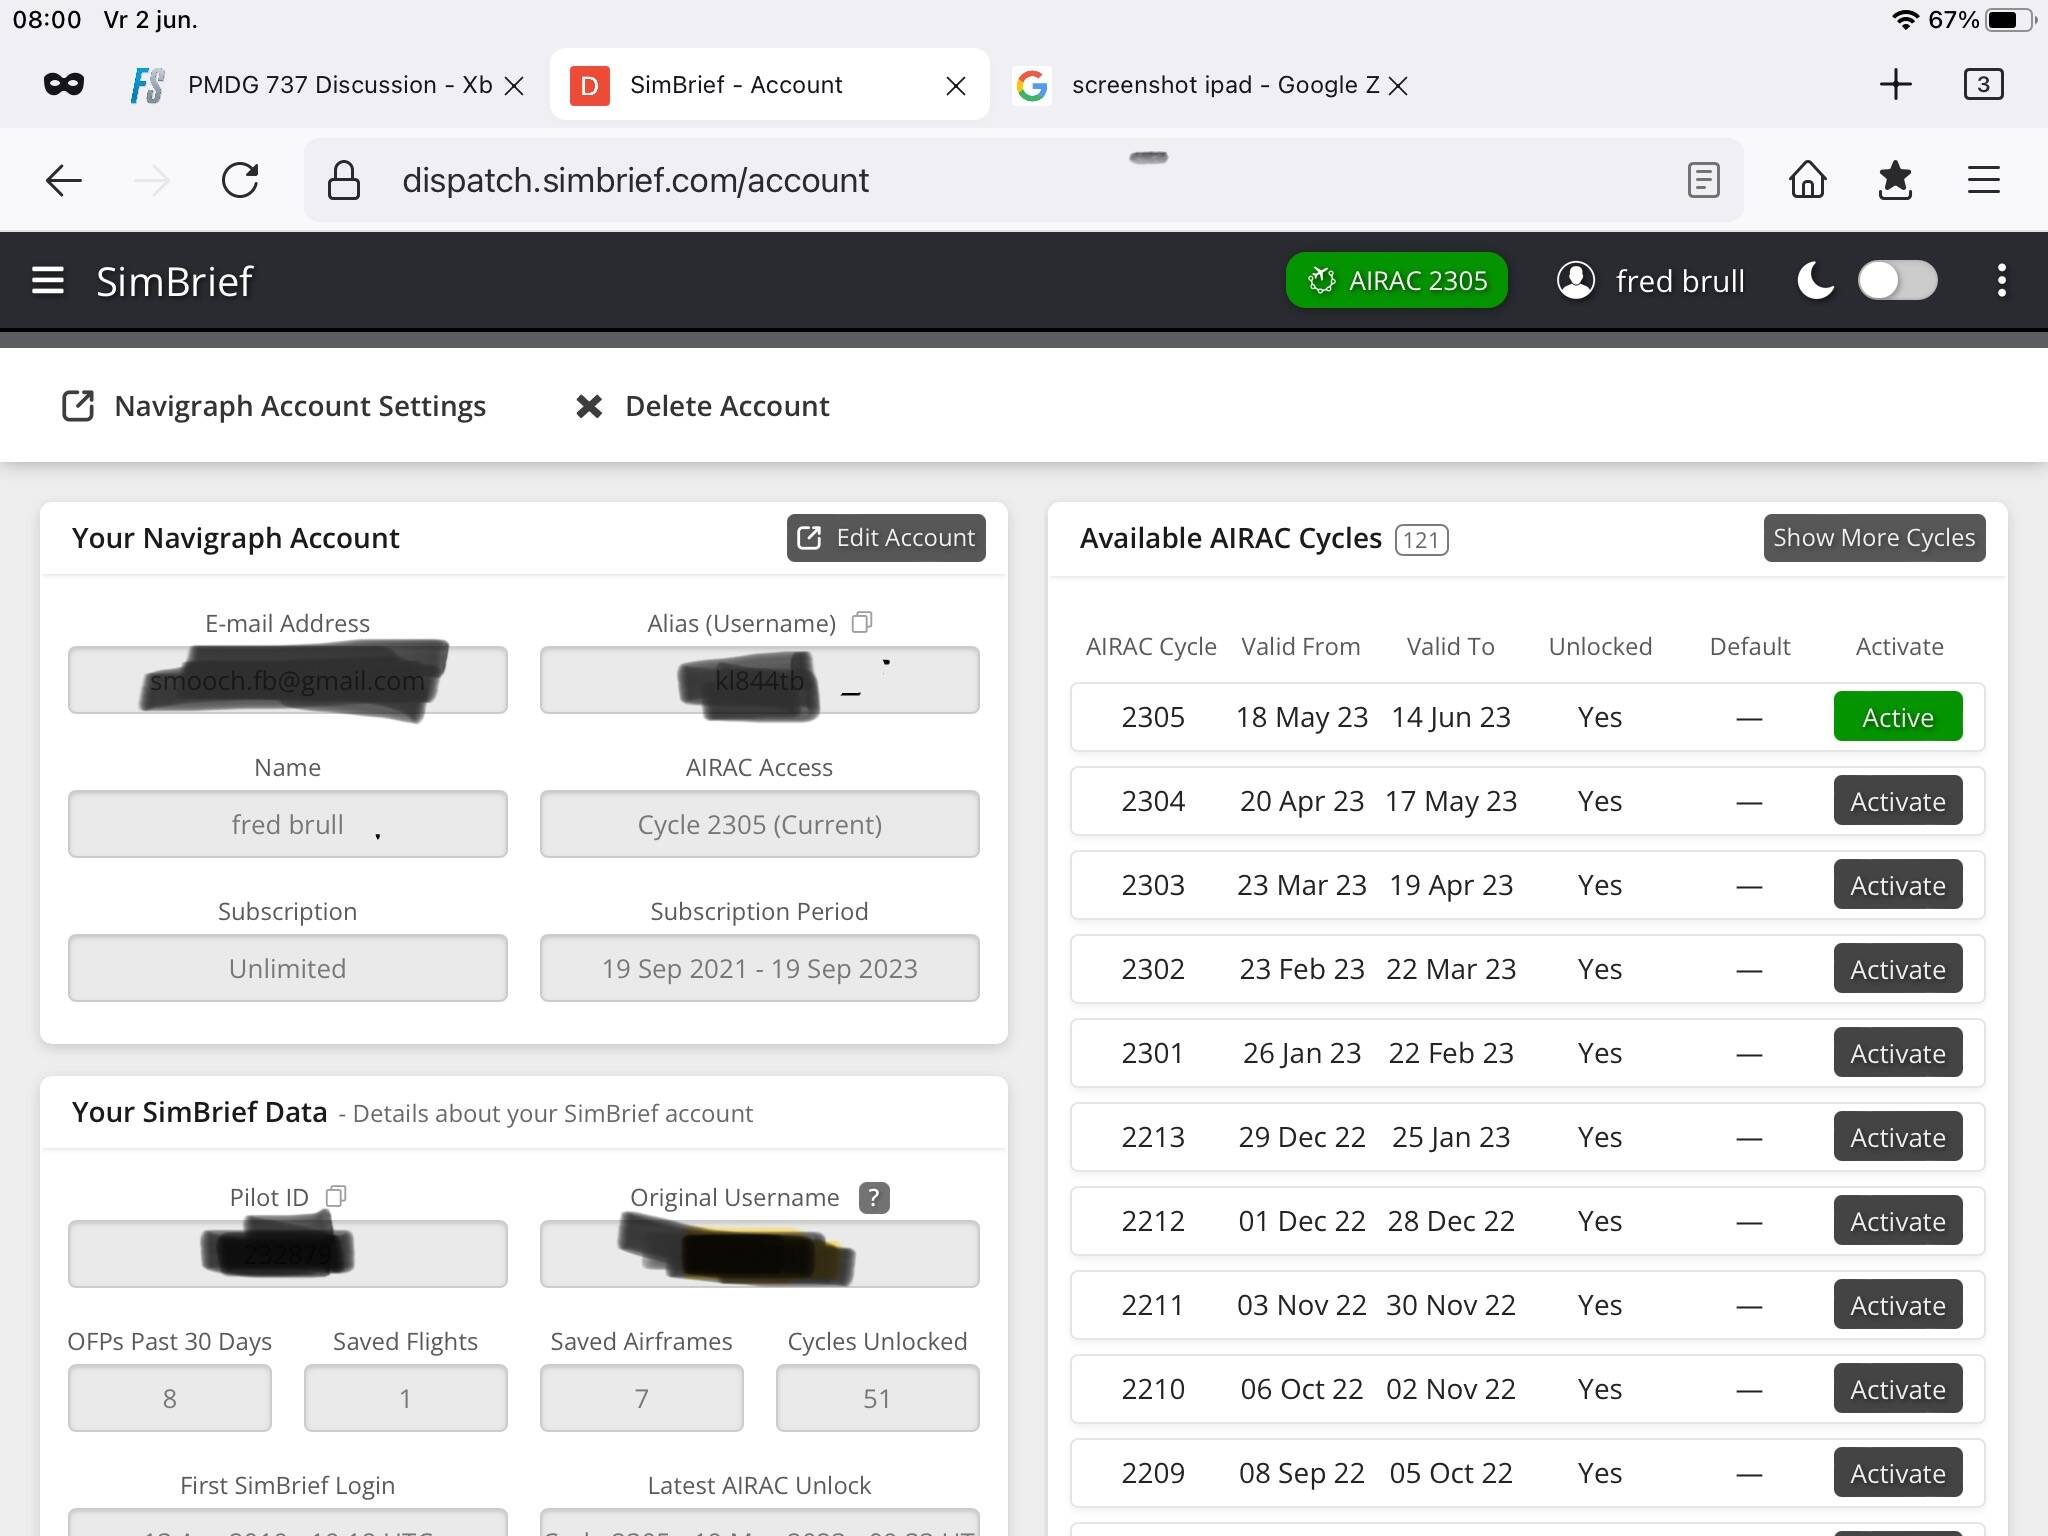This screenshot has width=2048, height=1536.
Task: Open bookmarks star icon in browser toolbar
Action: click(x=1894, y=181)
